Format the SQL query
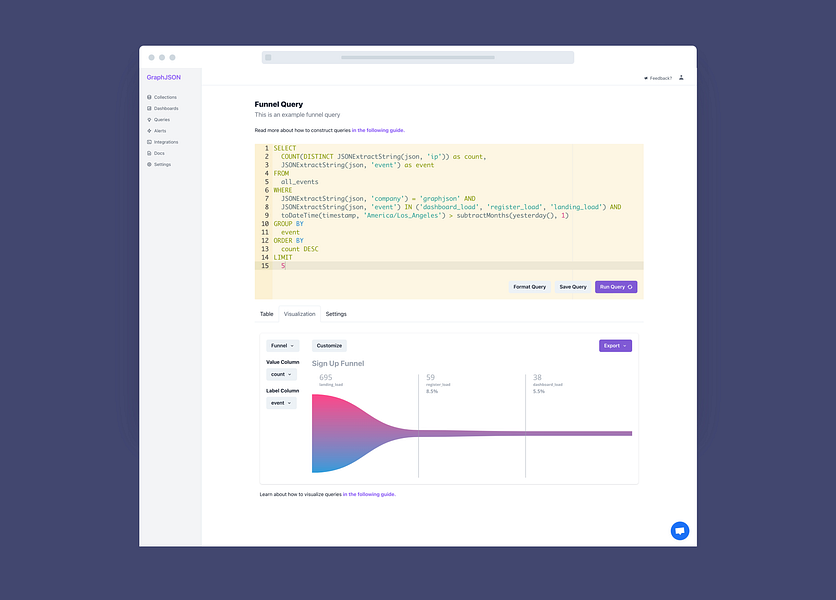This screenshot has height=600, width=836. 530,286
